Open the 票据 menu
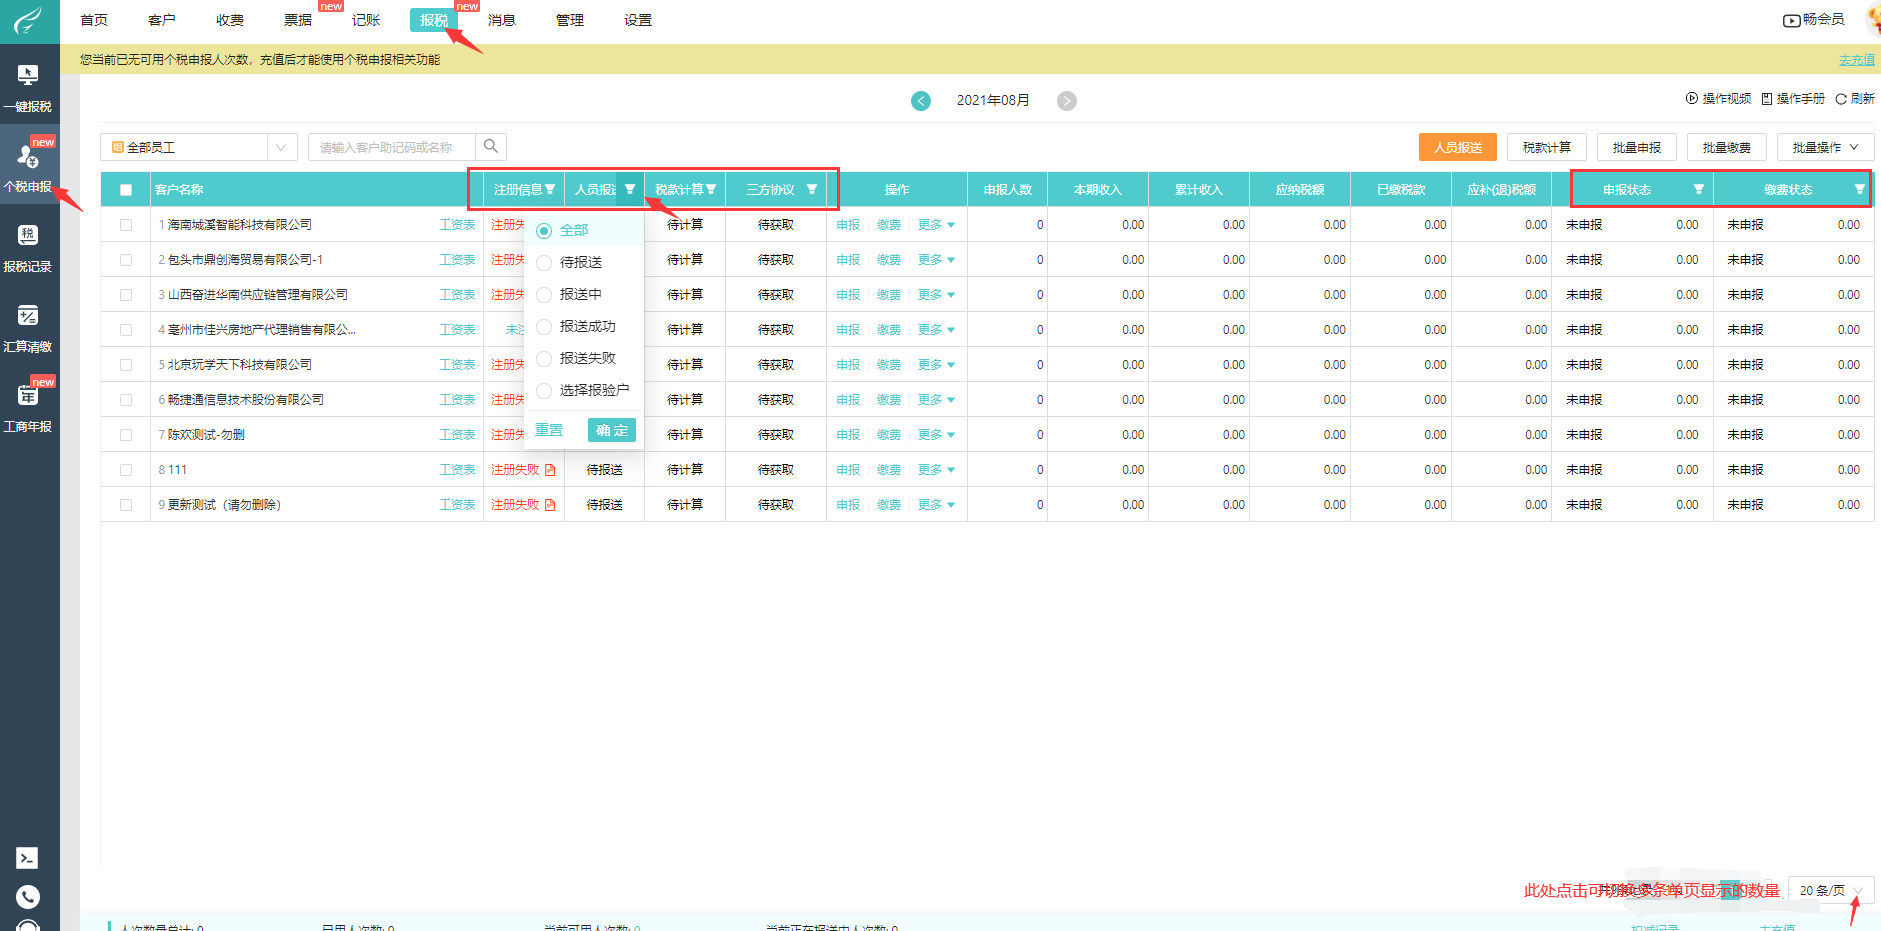Screen dimensions: 1881x931 298,20
